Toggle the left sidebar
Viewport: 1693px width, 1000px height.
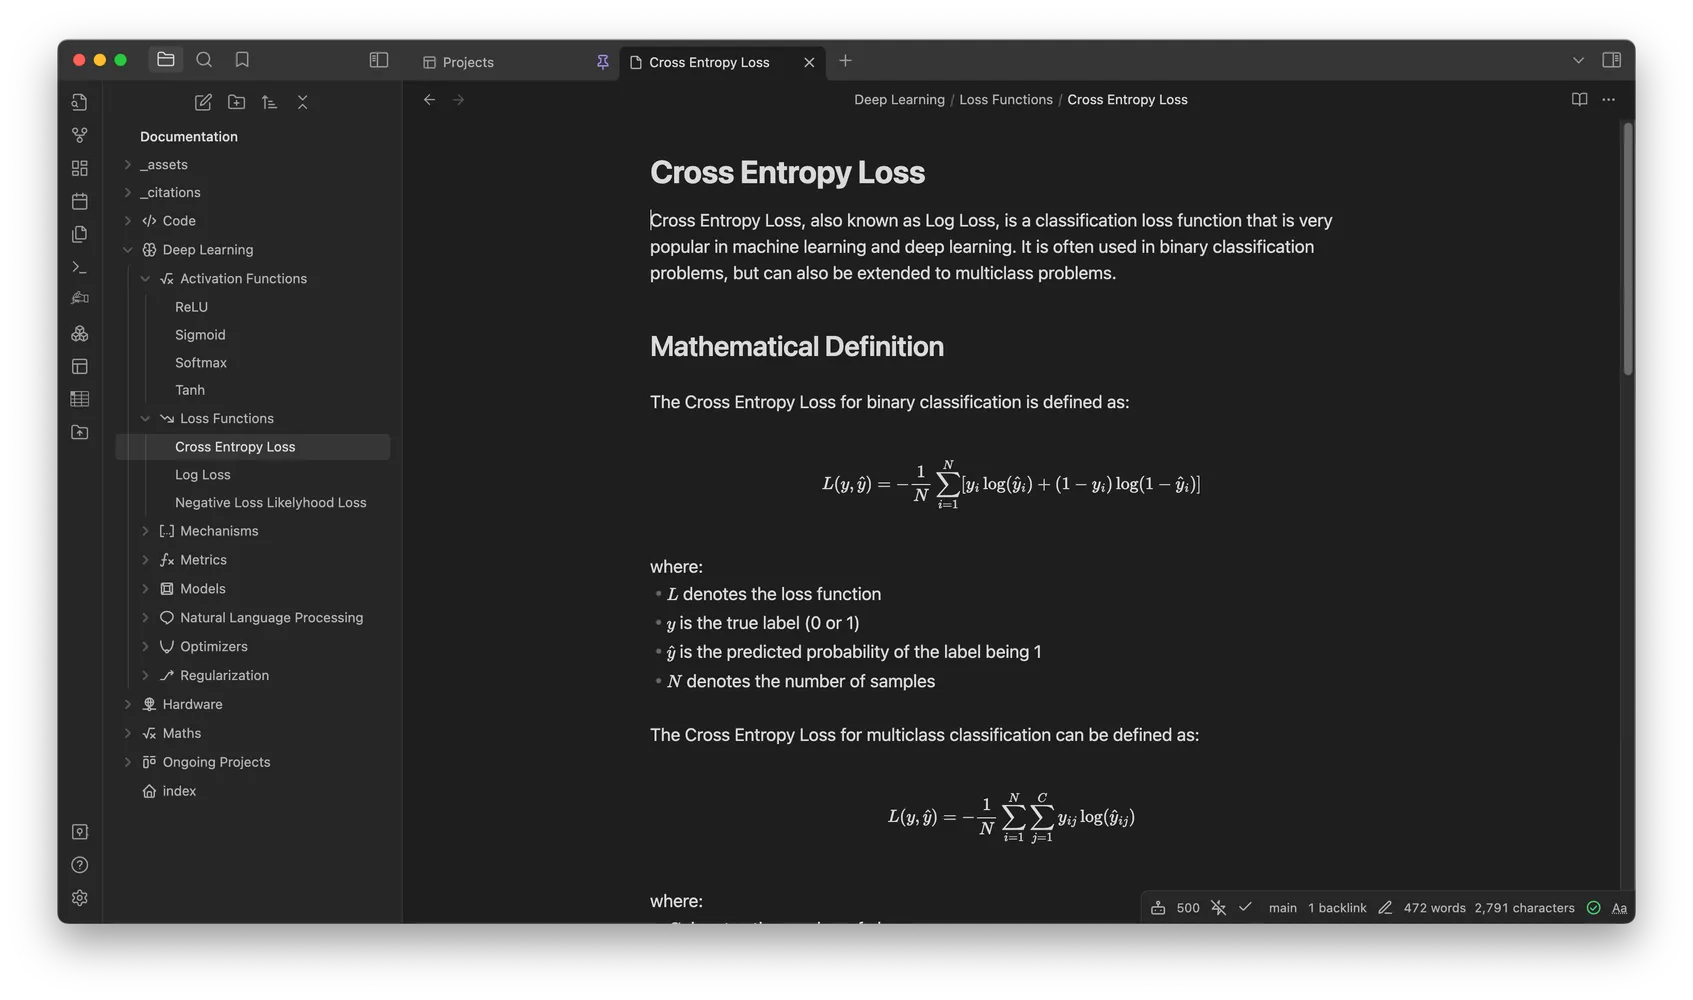pyautogui.click(x=378, y=60)
